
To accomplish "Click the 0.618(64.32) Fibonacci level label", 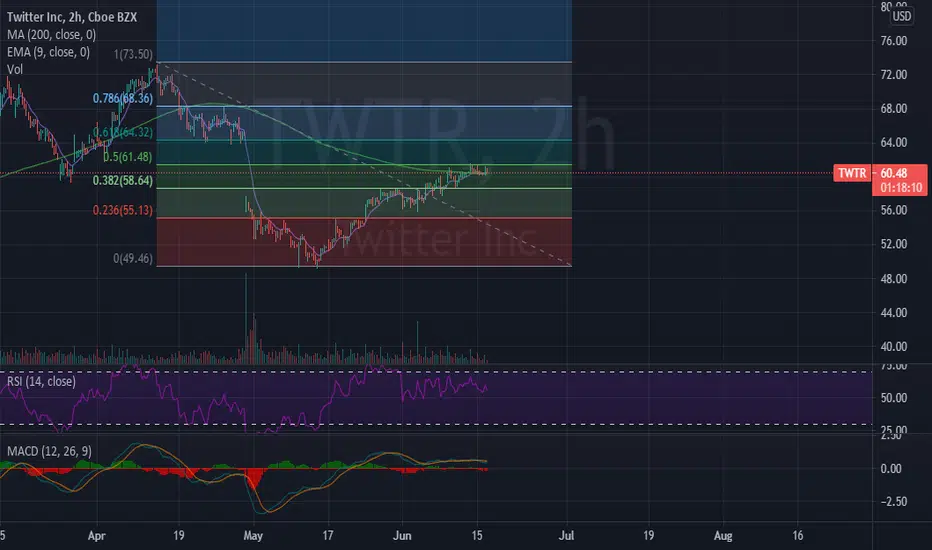I will tap(122, 132).
